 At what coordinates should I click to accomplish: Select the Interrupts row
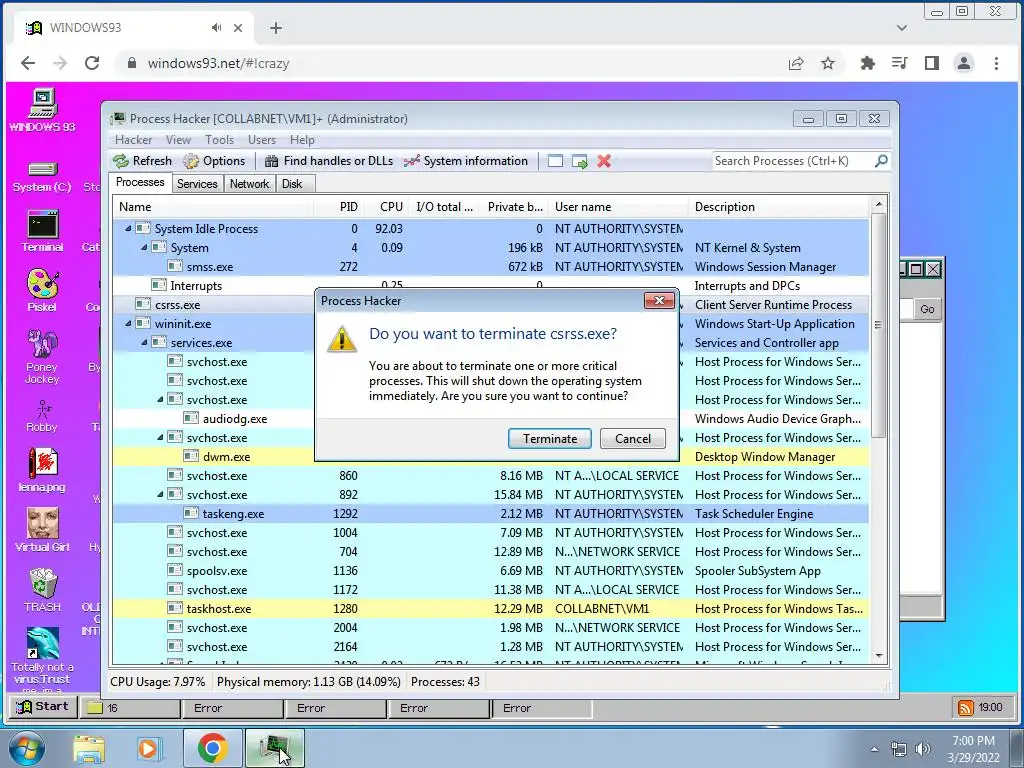[490, 285]
